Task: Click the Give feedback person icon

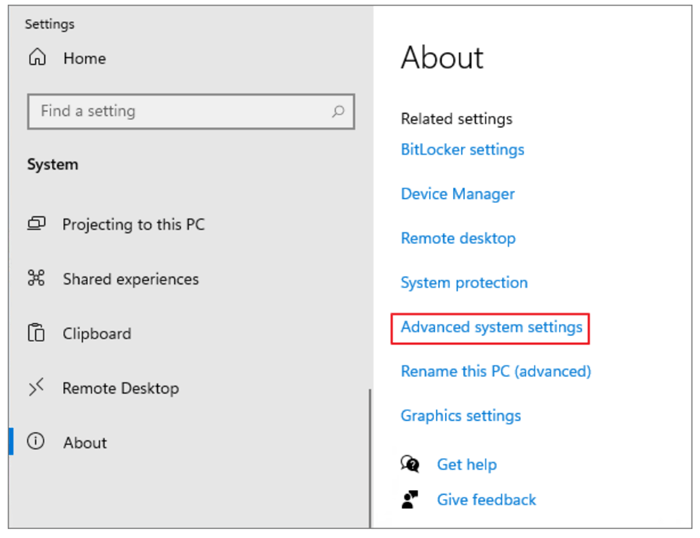Action: [409, 499]
